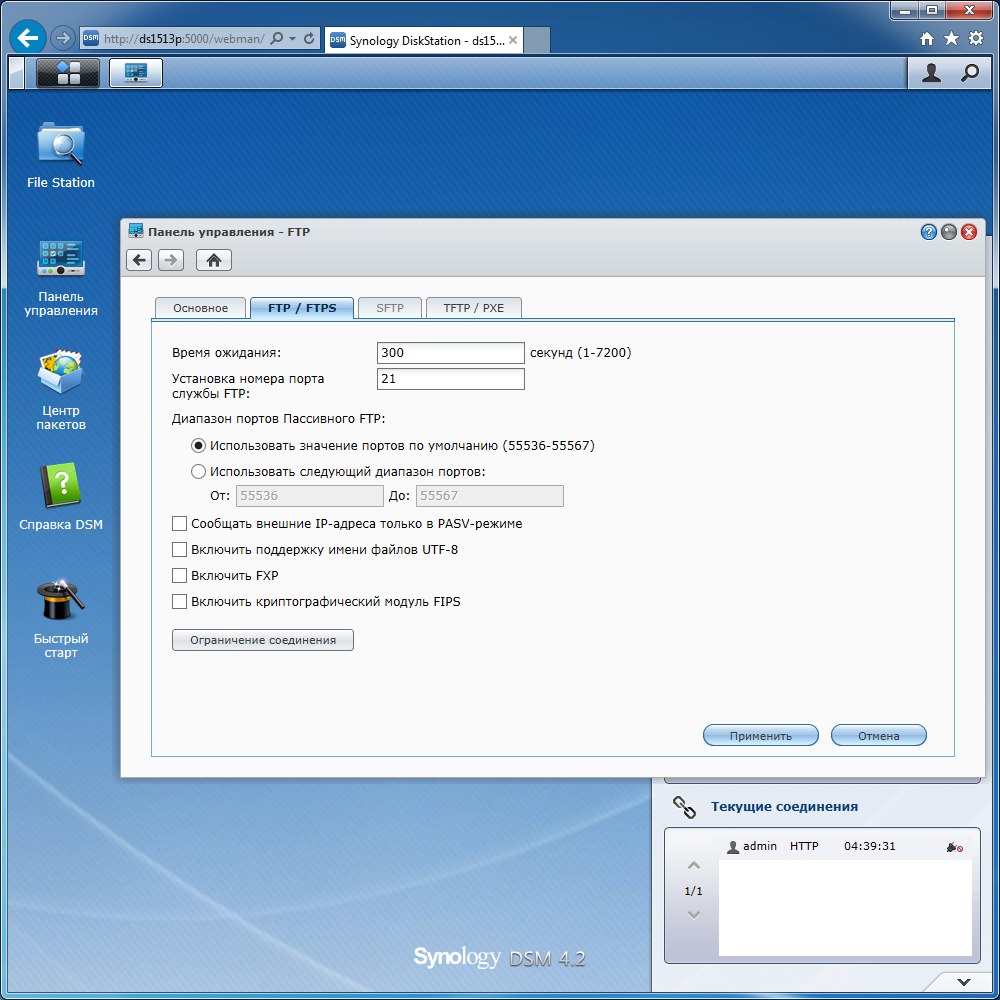The image size is (1000, 1000).
Task: Go forward in Control Panel window
Action: tap(171, 260)
